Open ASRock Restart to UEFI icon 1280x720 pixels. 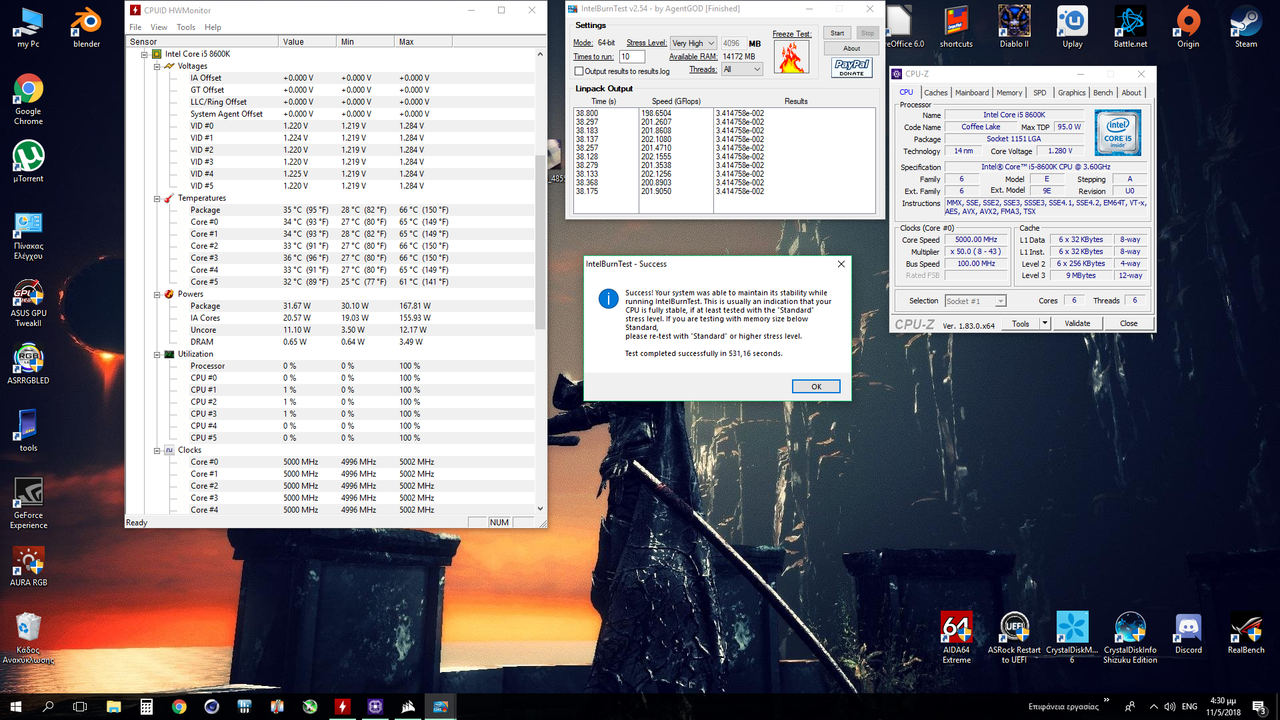[1014, 637]
